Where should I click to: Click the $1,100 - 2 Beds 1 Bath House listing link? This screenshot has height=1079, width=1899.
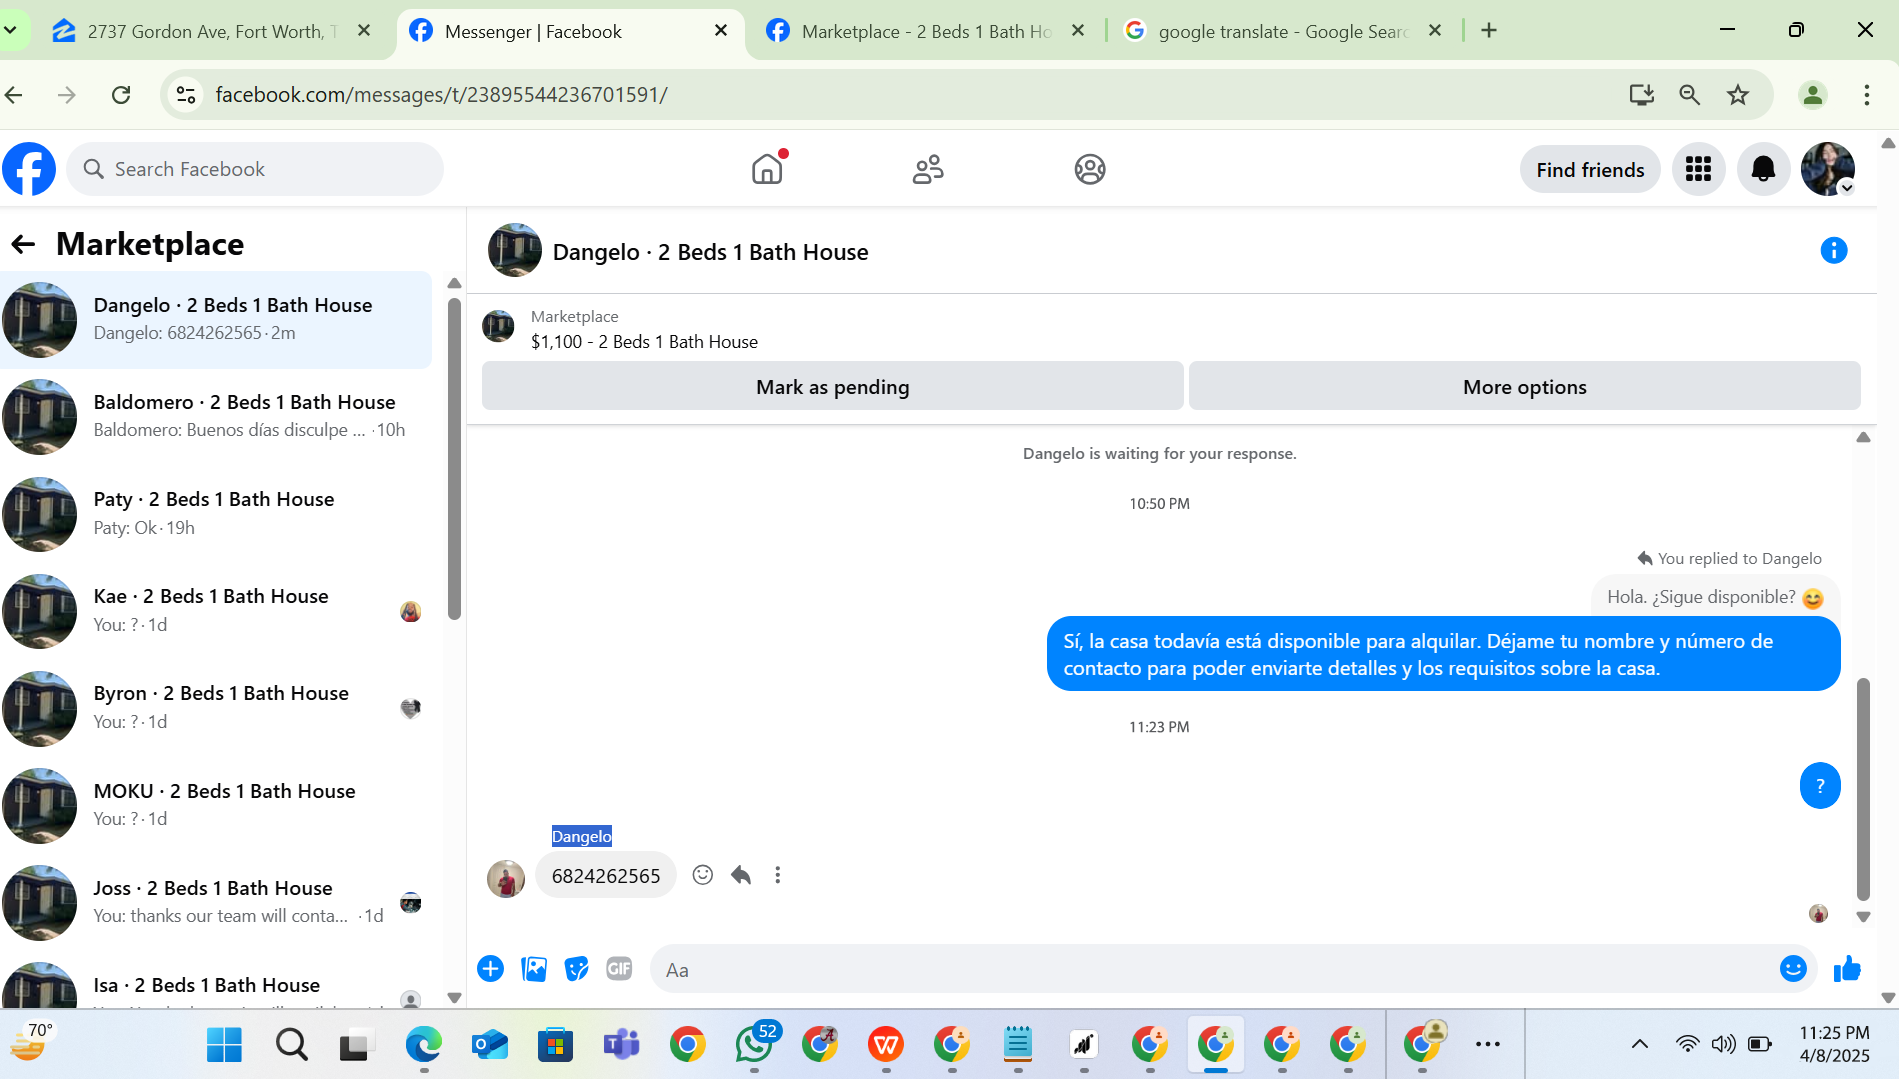coord(644,342)
